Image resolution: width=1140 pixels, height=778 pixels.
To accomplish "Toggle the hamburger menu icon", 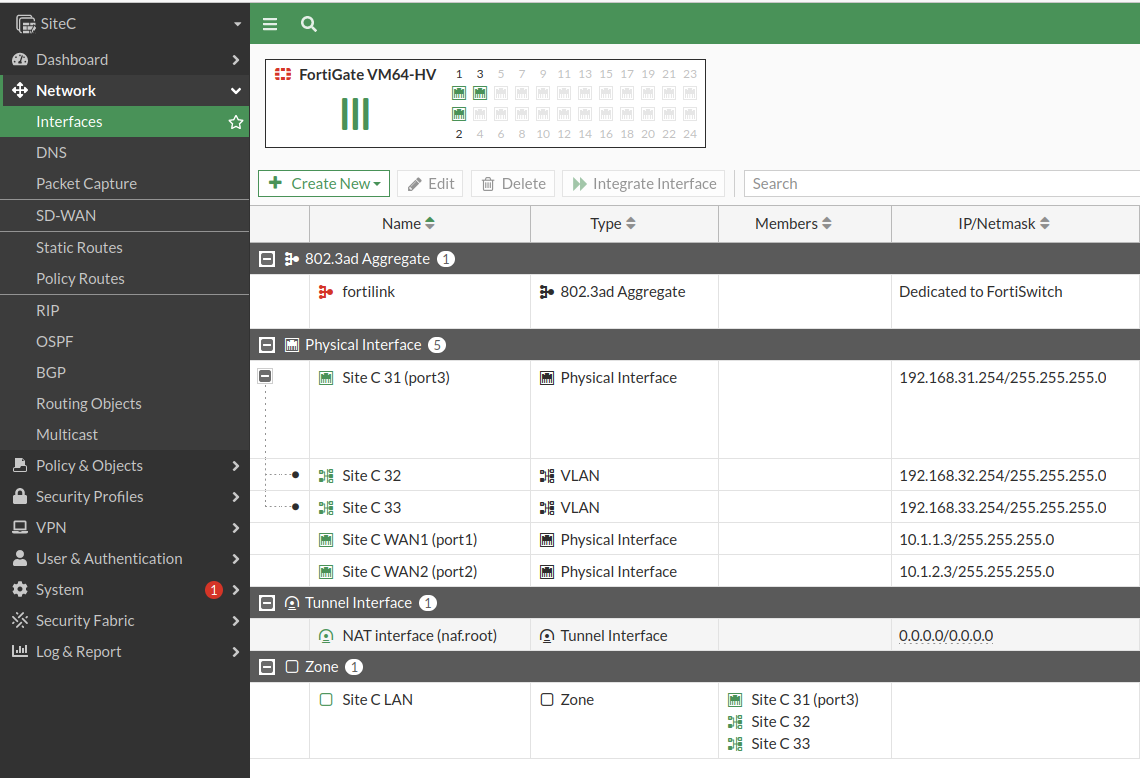I will click(270, 24).
